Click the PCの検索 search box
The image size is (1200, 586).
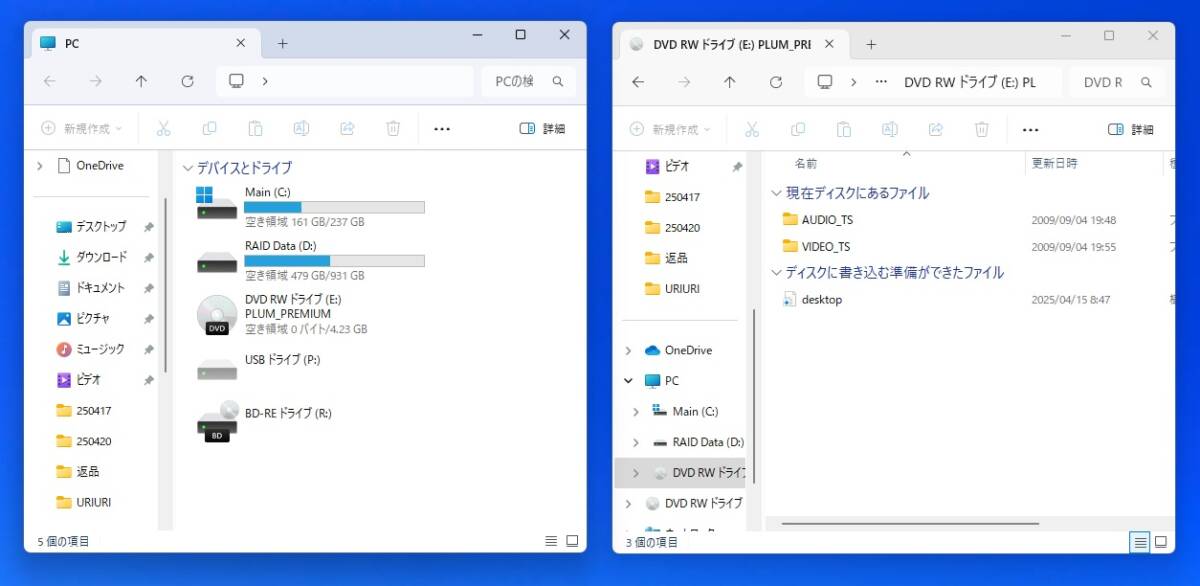529,81
